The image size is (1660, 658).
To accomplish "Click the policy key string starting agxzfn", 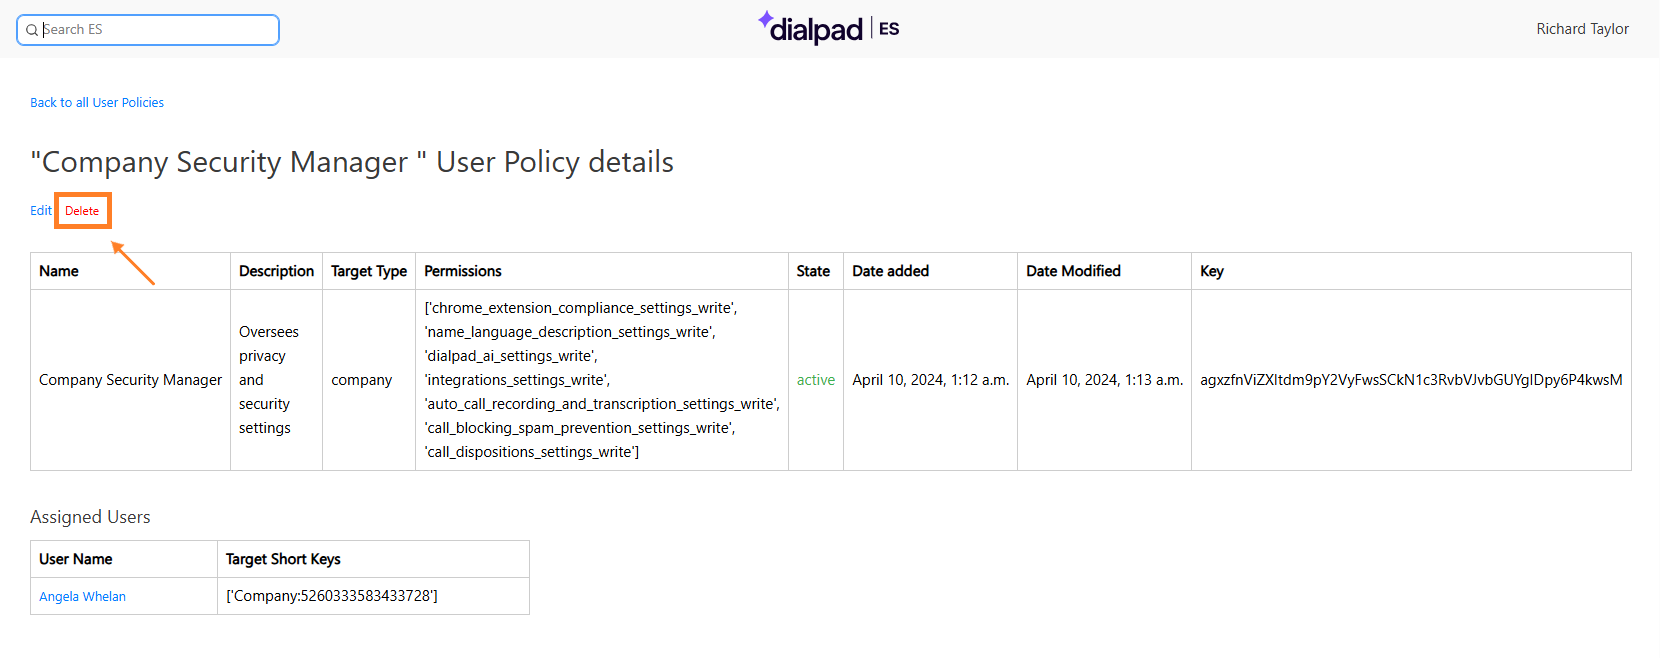I will (x=1411, y=380).
